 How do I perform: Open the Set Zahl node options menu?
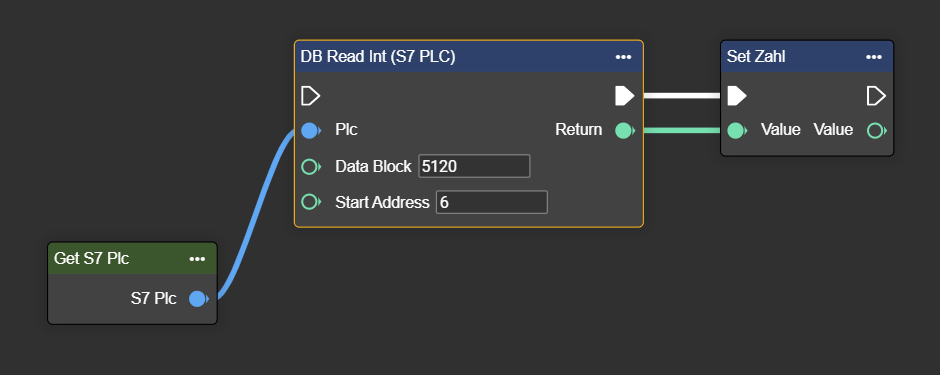pyautogui.click(x=874, y=57)
